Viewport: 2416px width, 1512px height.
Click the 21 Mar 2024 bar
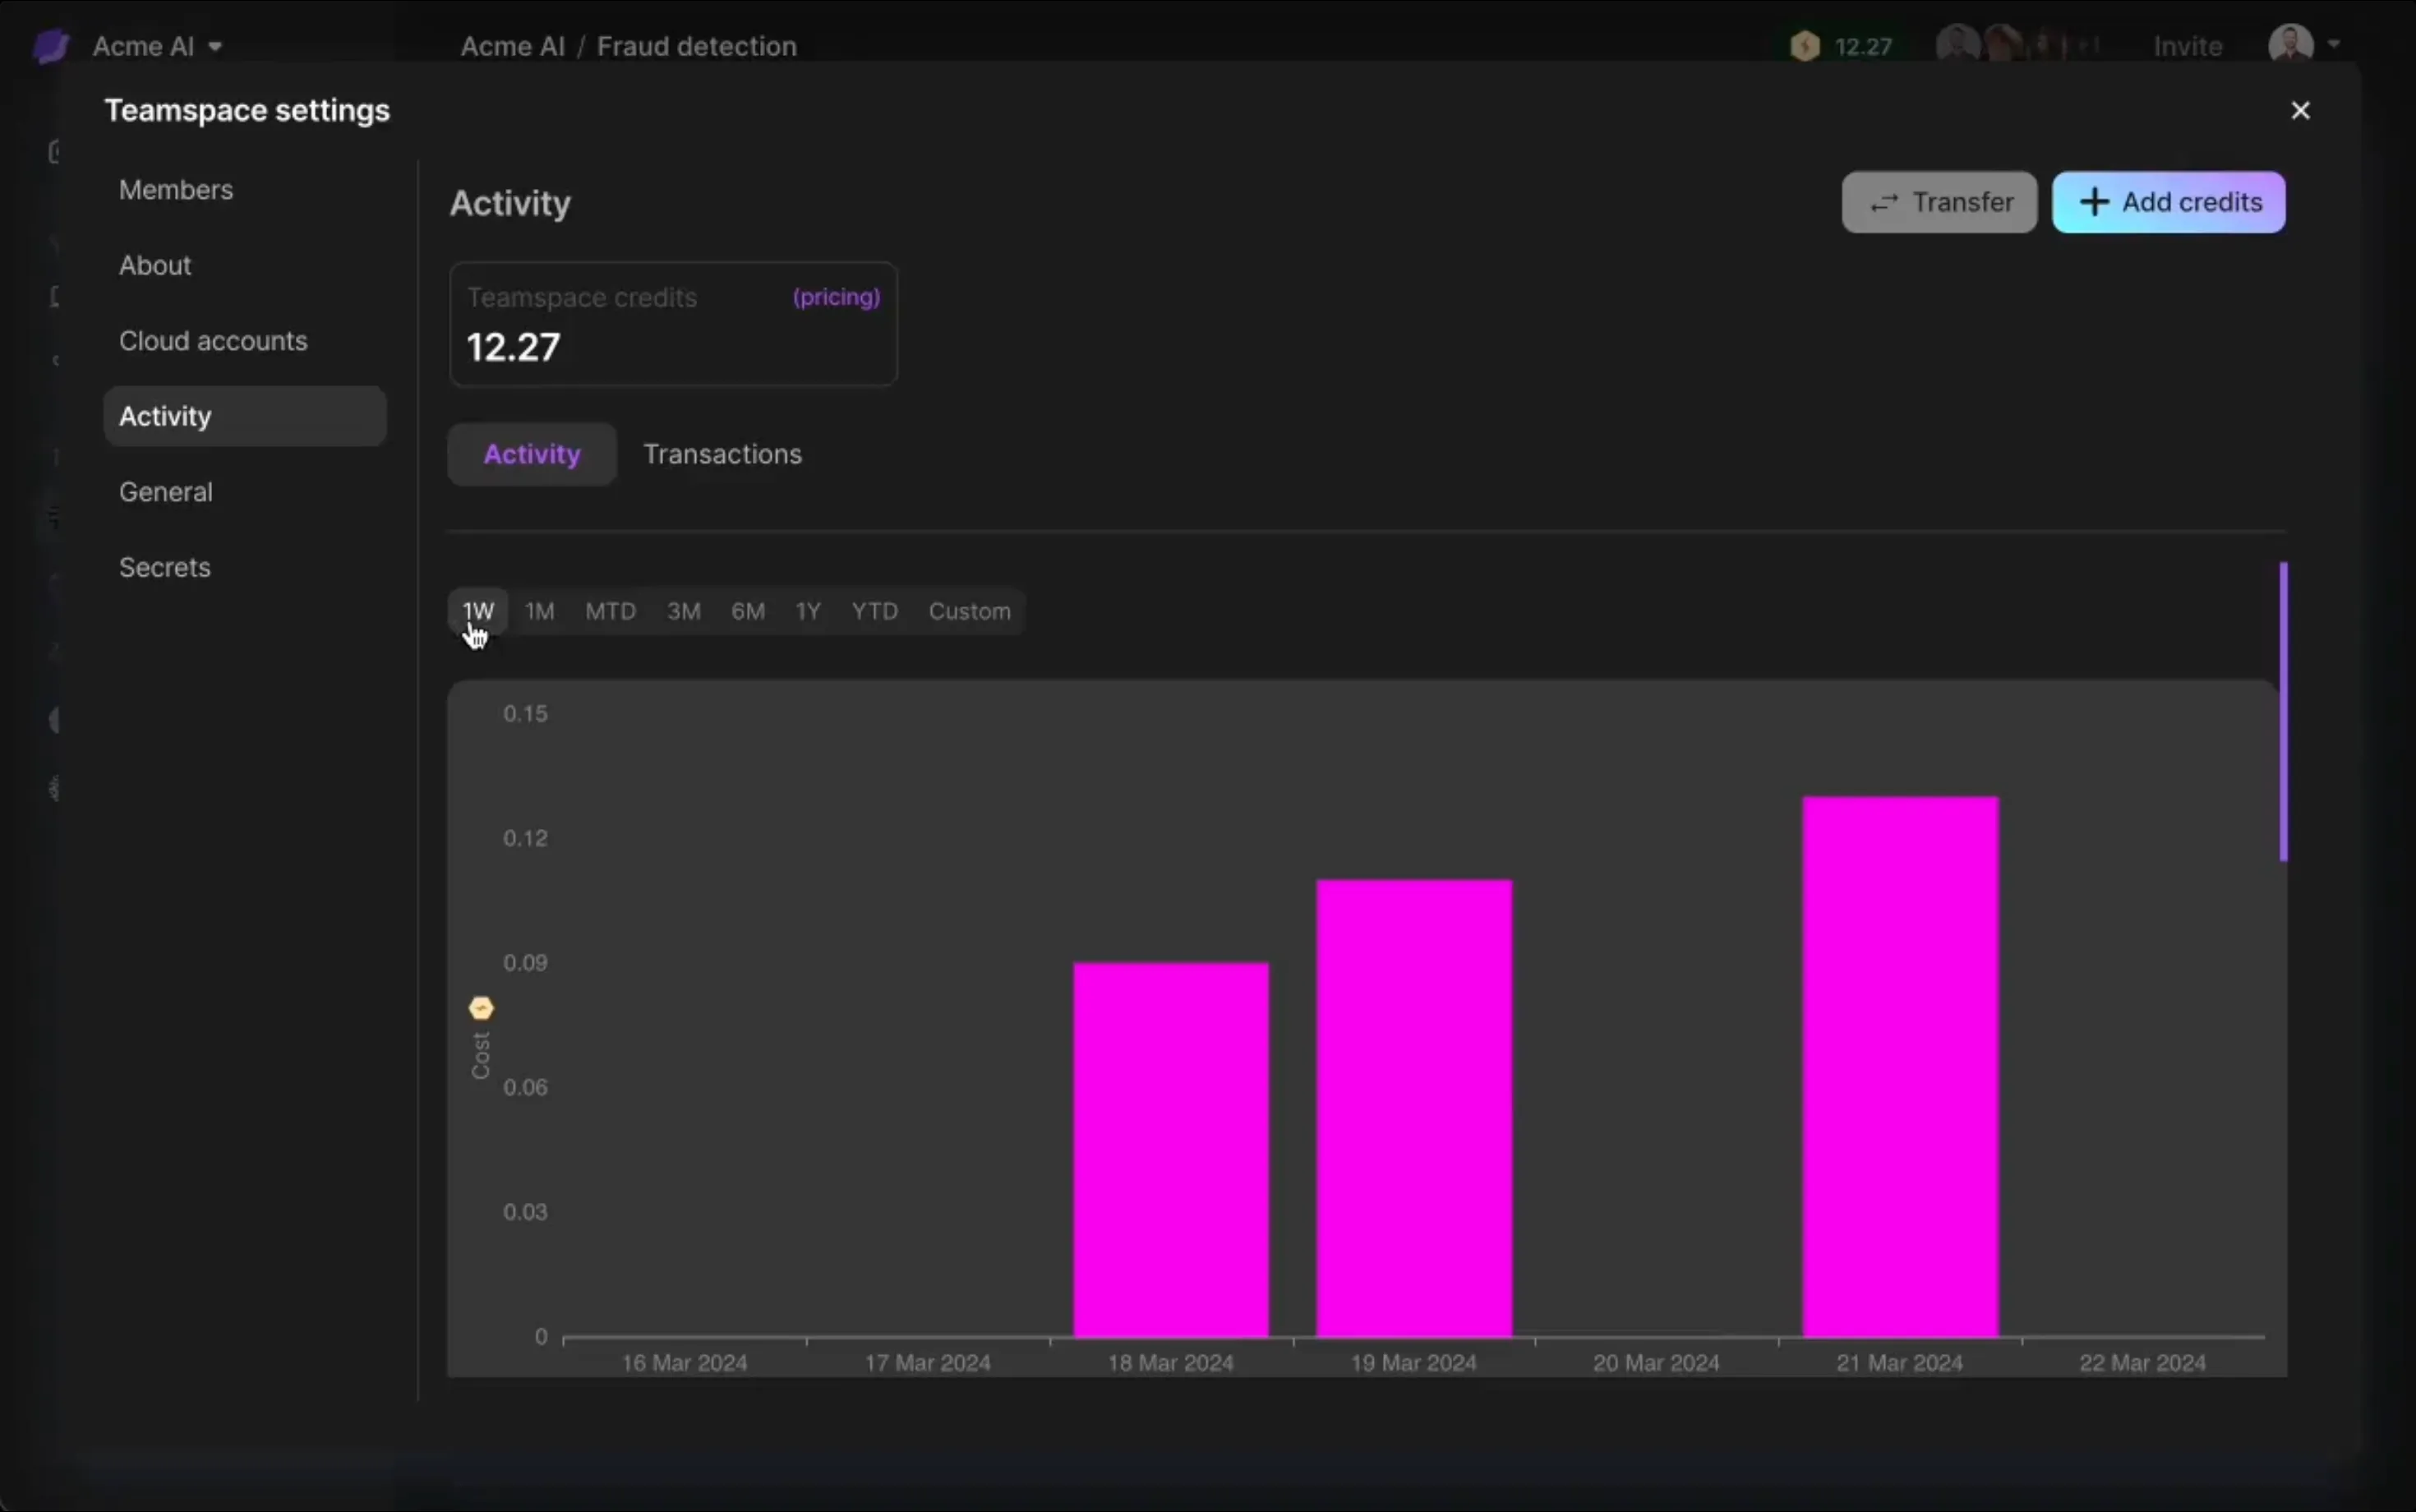(1900, 1066)
